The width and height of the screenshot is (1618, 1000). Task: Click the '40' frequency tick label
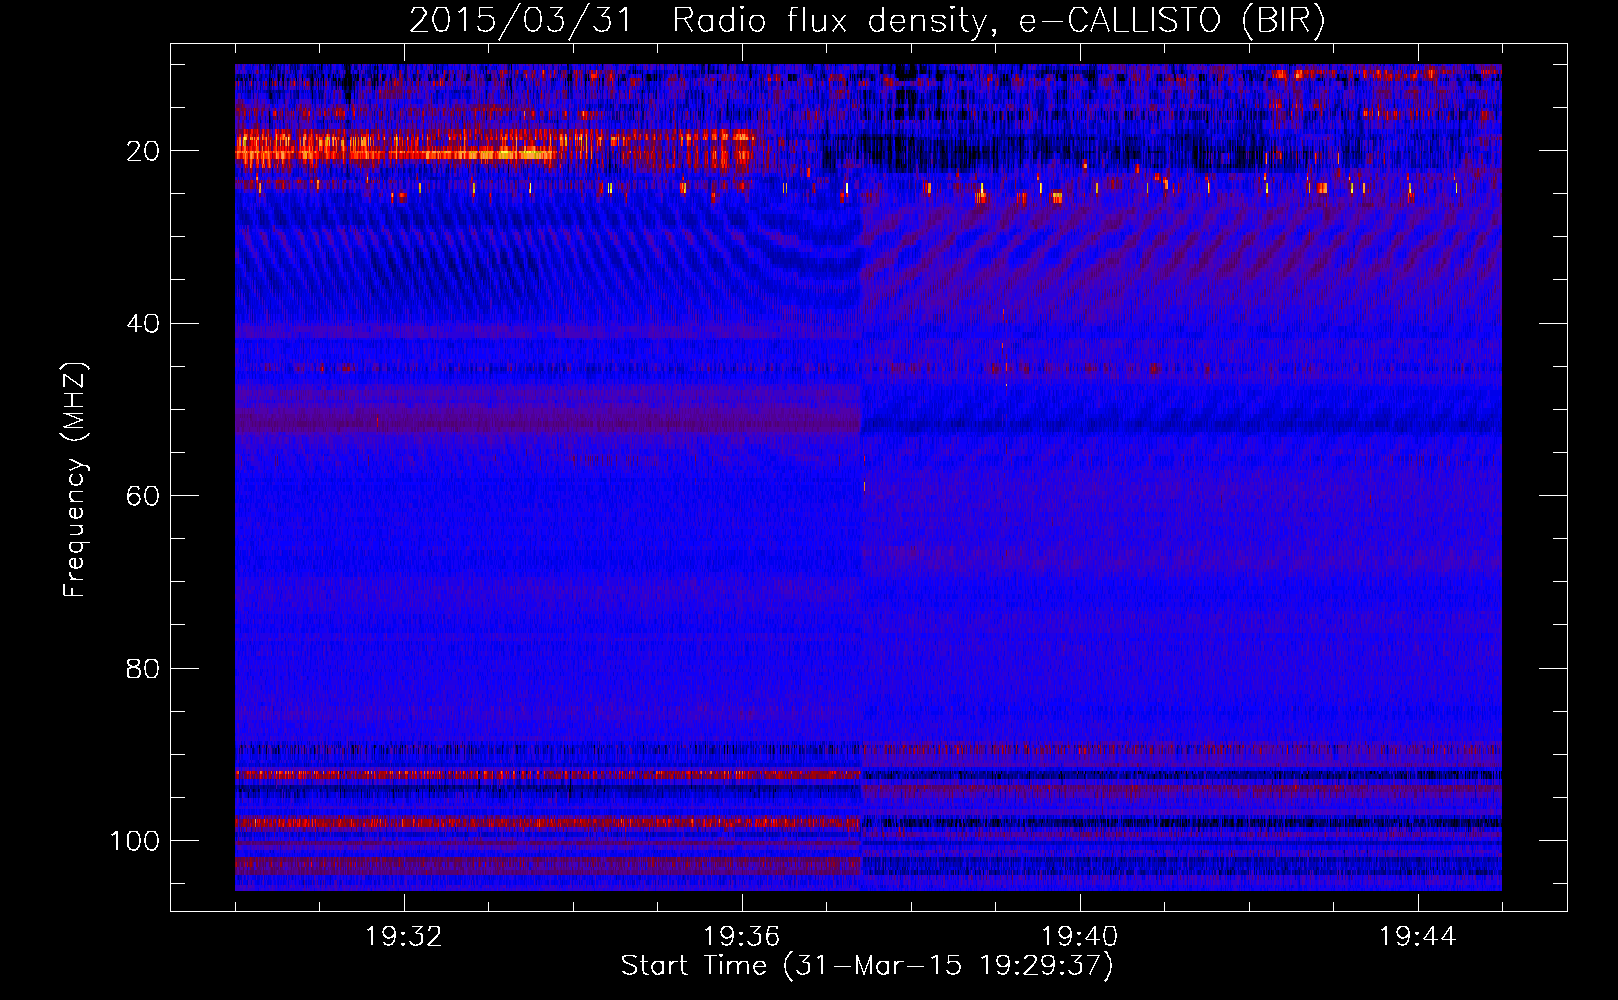pos(143,324)
